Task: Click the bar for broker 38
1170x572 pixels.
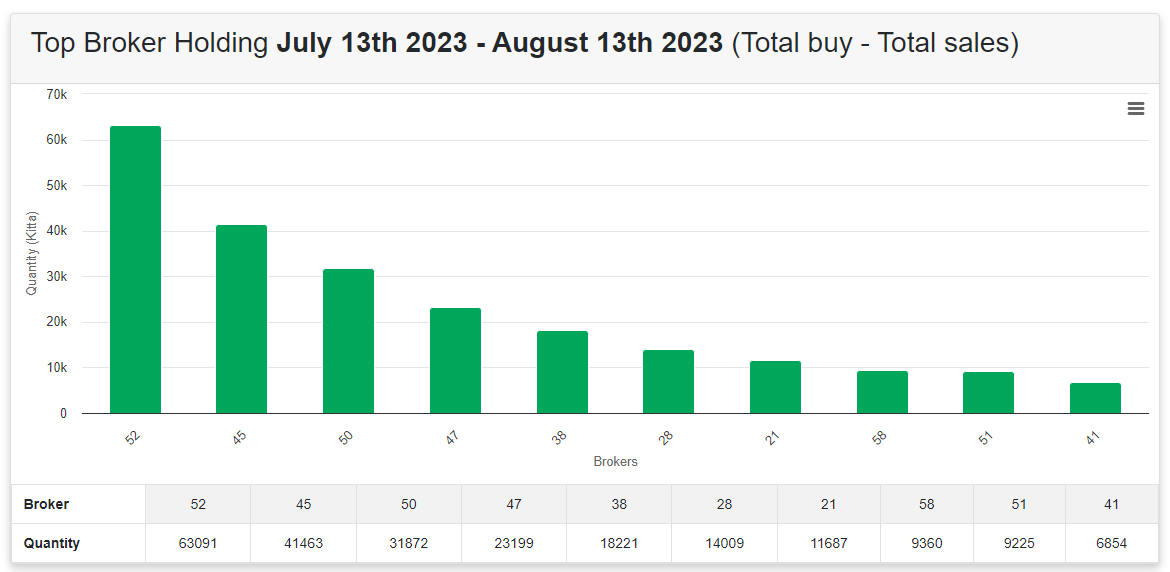Action: point(562,372)
